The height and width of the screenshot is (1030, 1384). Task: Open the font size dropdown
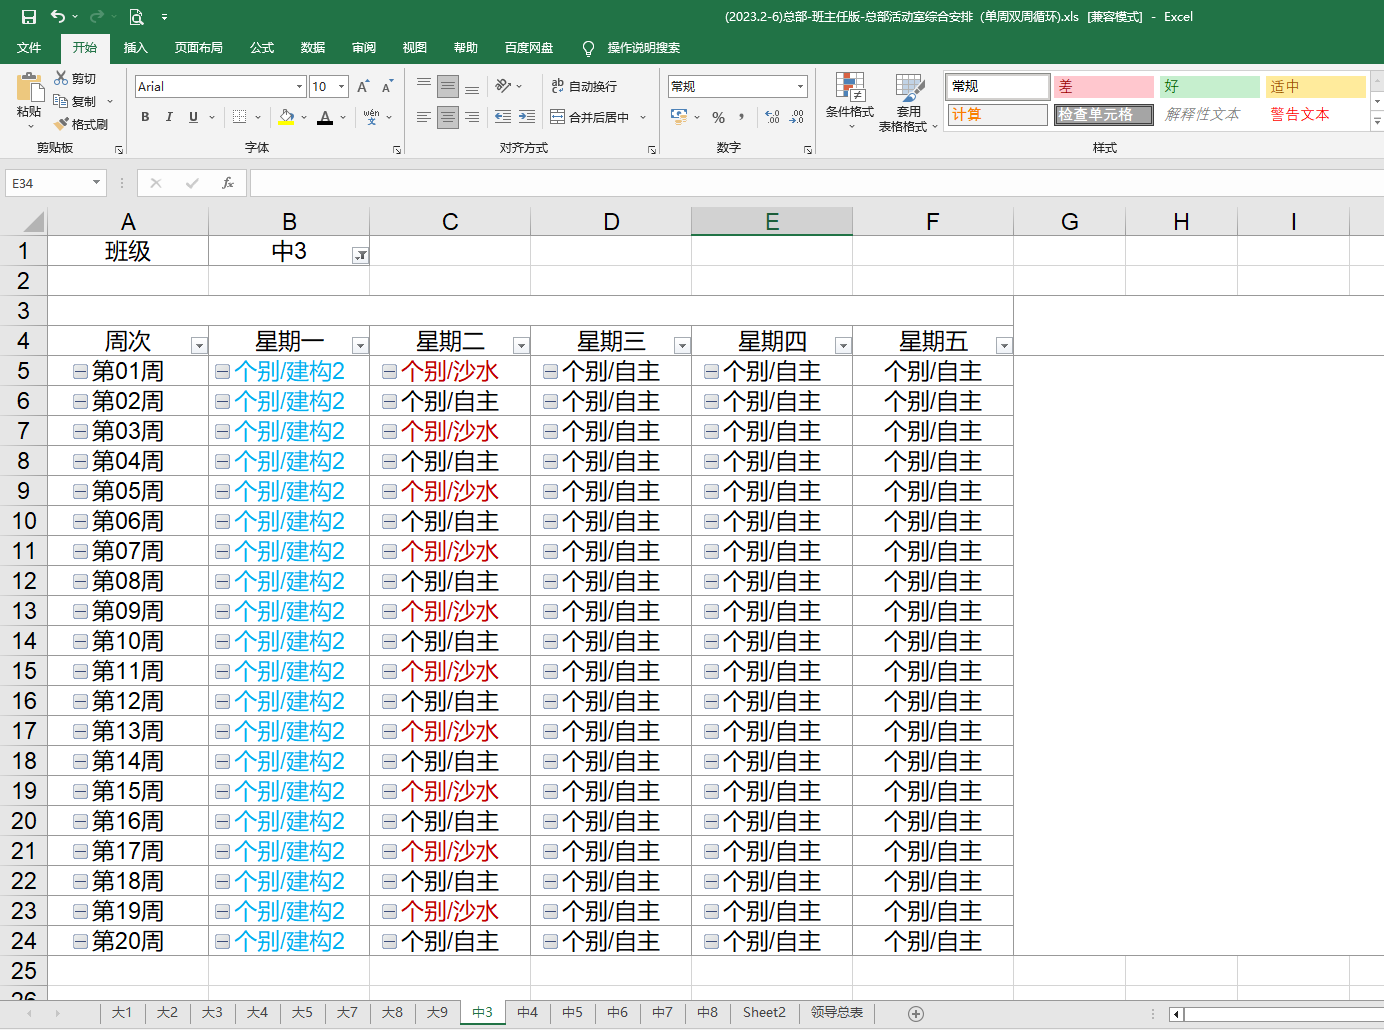tap(342, 87)
